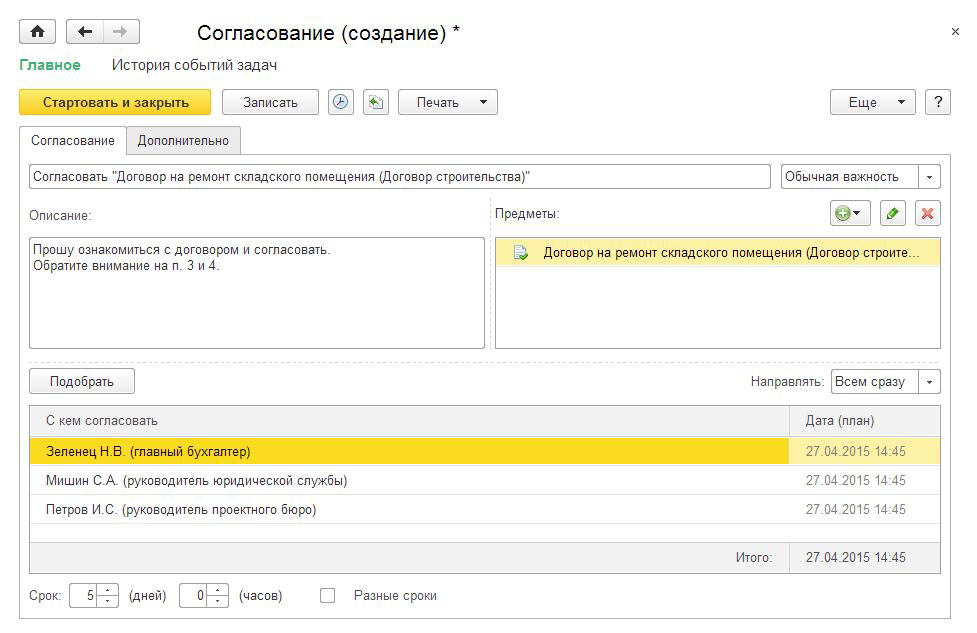The image size is (977, 633).
Task: Select row Мишин С.А. (руководитель юридической службы)
Action: pyautogui.click(x=409, y=480)
